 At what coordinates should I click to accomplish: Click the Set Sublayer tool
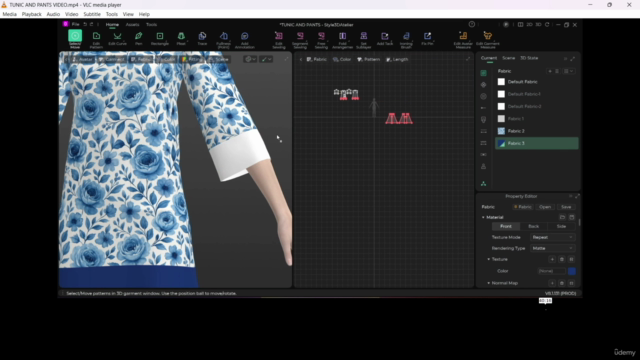[x=364, y=39]
